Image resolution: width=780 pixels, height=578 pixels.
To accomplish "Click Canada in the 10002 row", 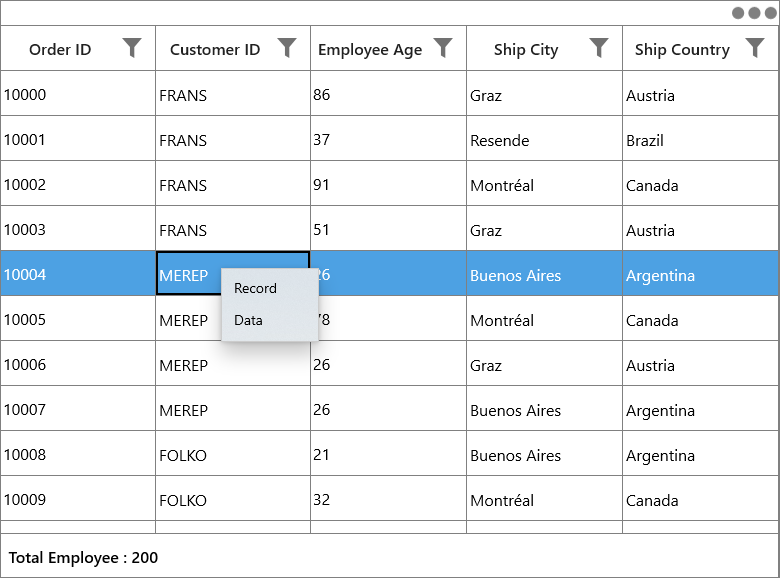I will tap(700, 184).
